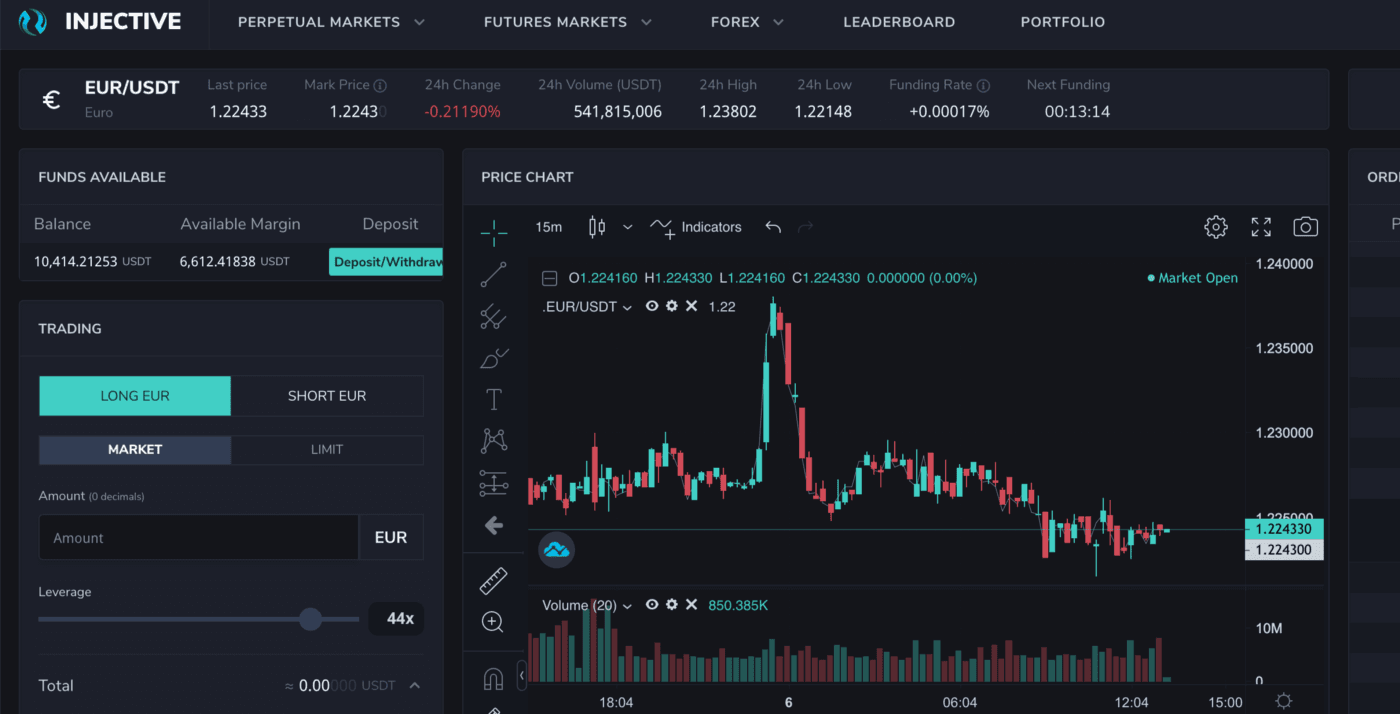The image size is (1400, 714).
Task: Open chart settings gear icon
Action: (x=1215, y=227)
